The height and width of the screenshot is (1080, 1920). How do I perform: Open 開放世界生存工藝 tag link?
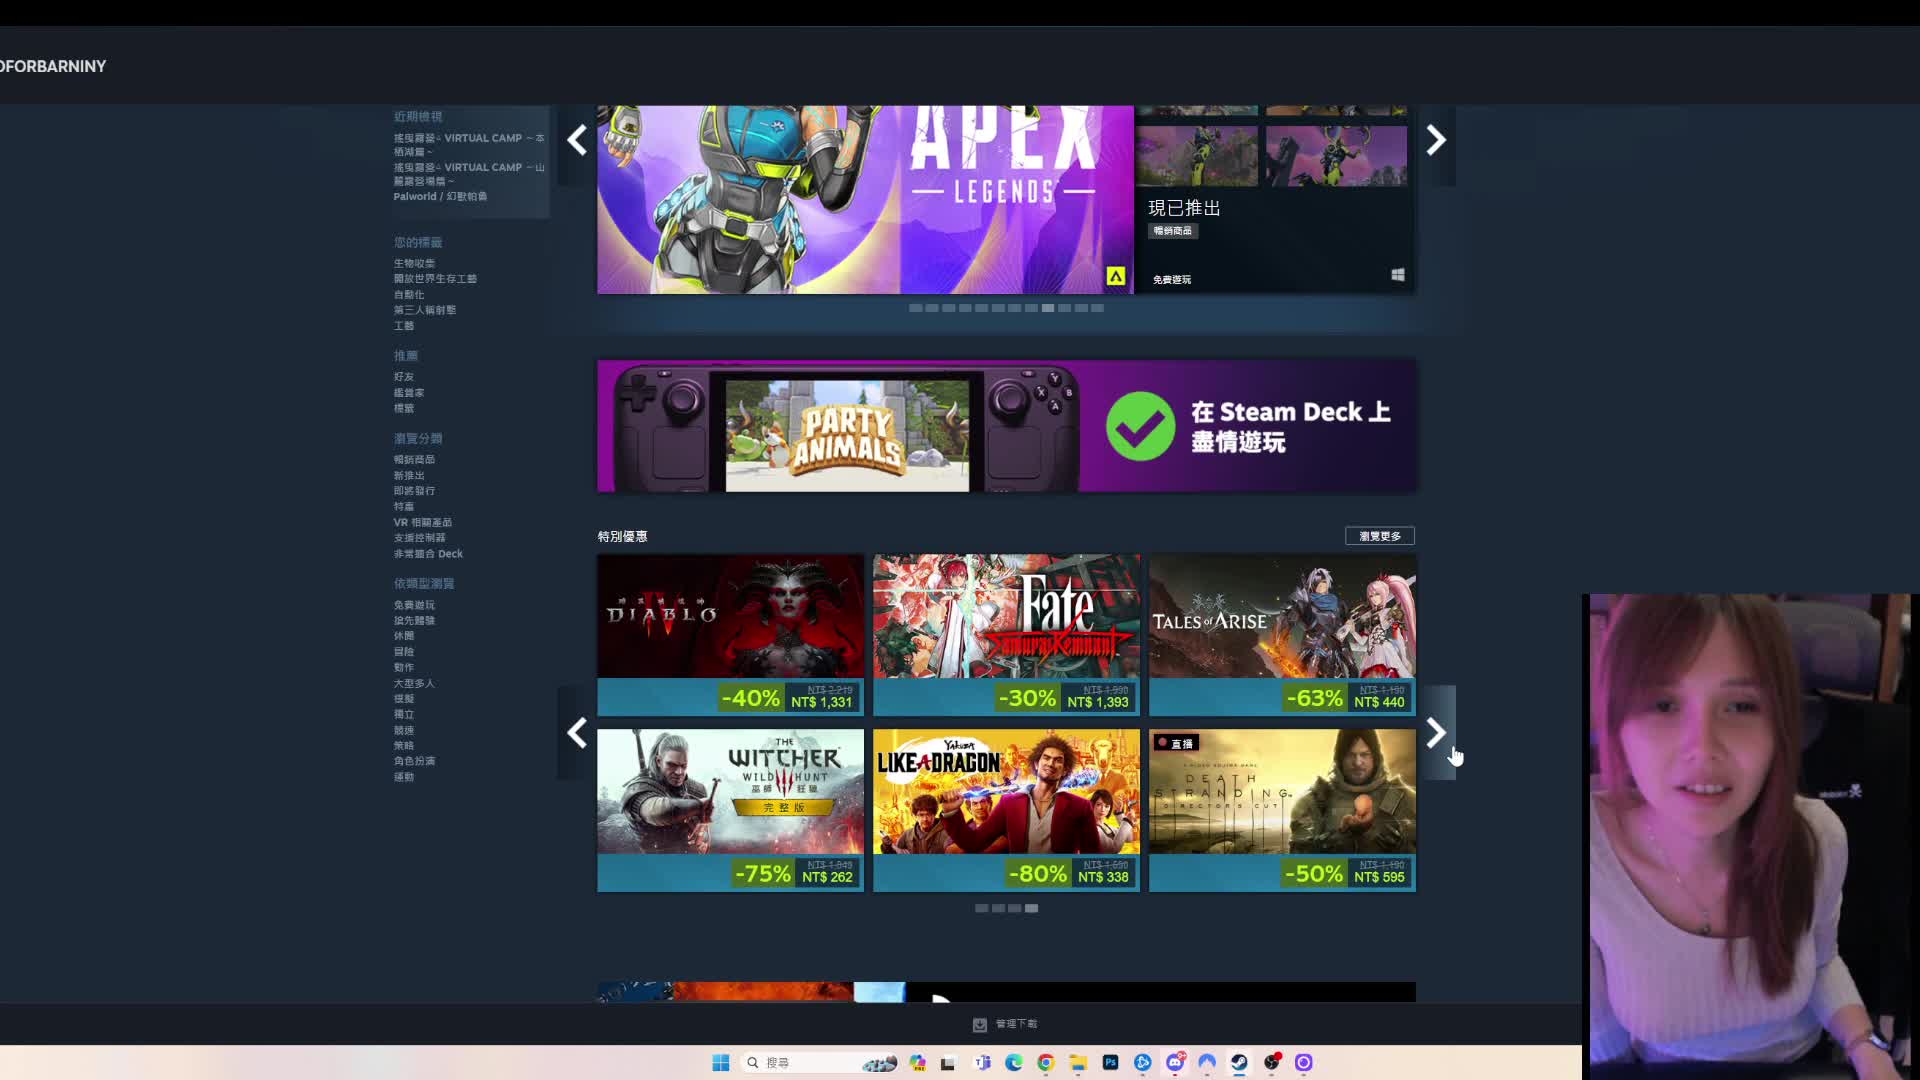pos(435,279)
